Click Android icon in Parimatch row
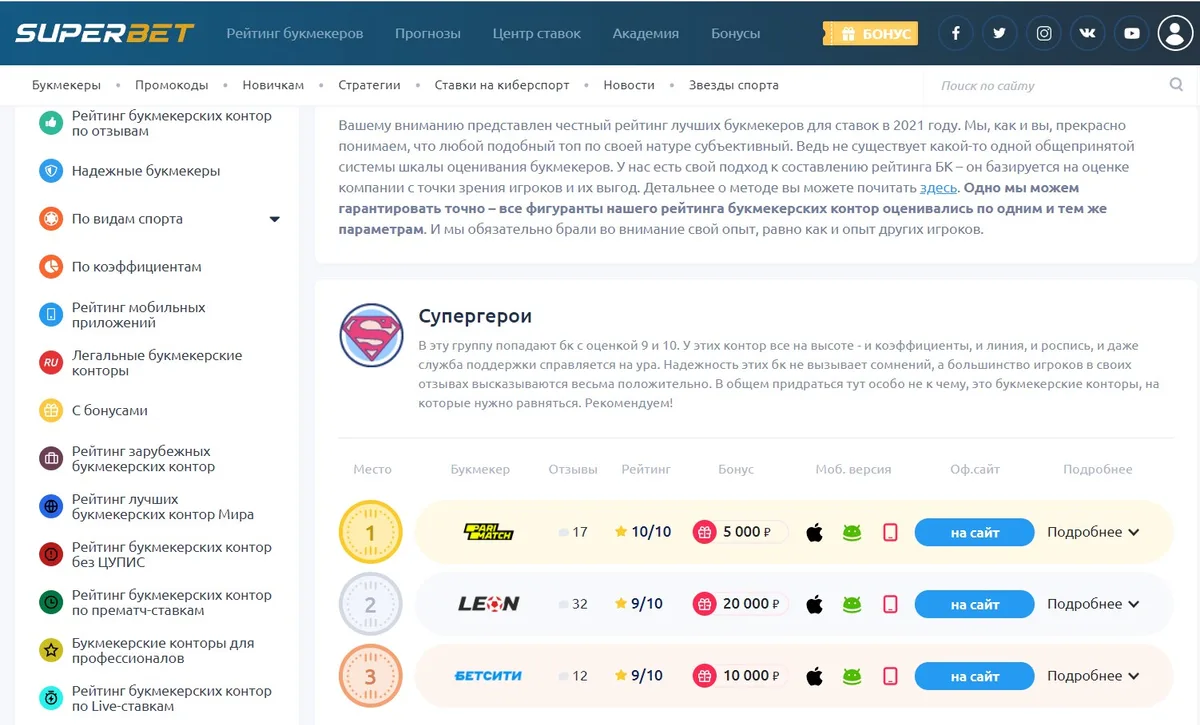 click(851, 532)
